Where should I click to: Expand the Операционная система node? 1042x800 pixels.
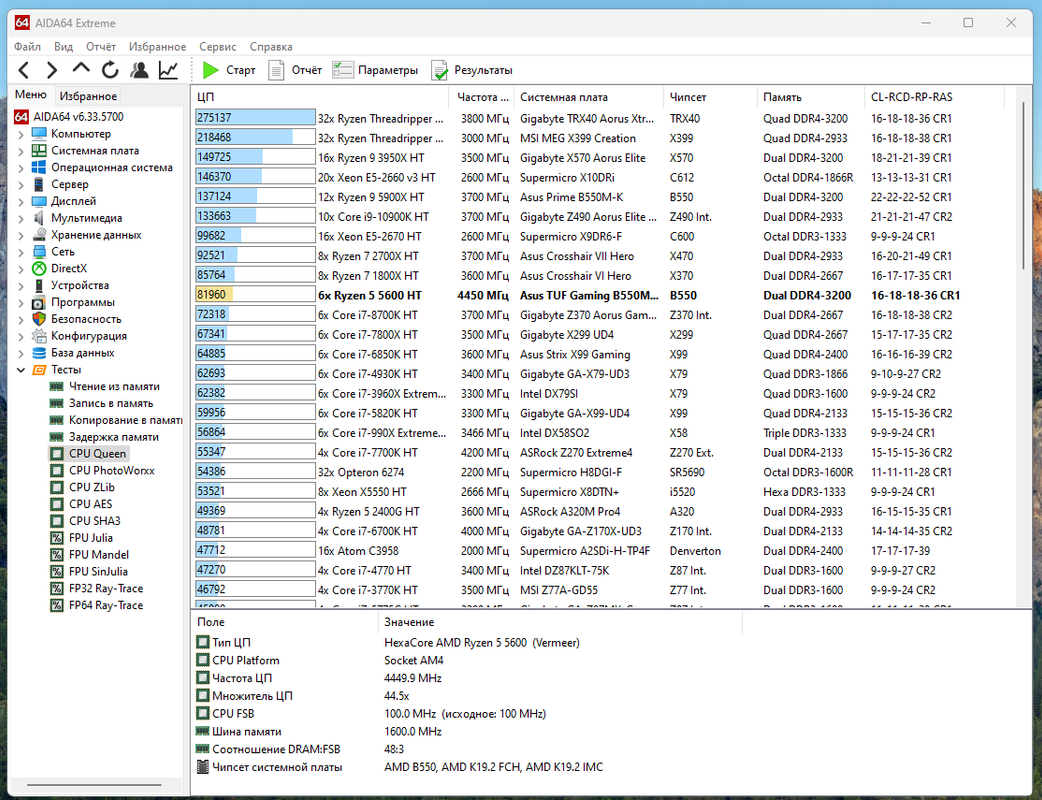tap(21, 167)
